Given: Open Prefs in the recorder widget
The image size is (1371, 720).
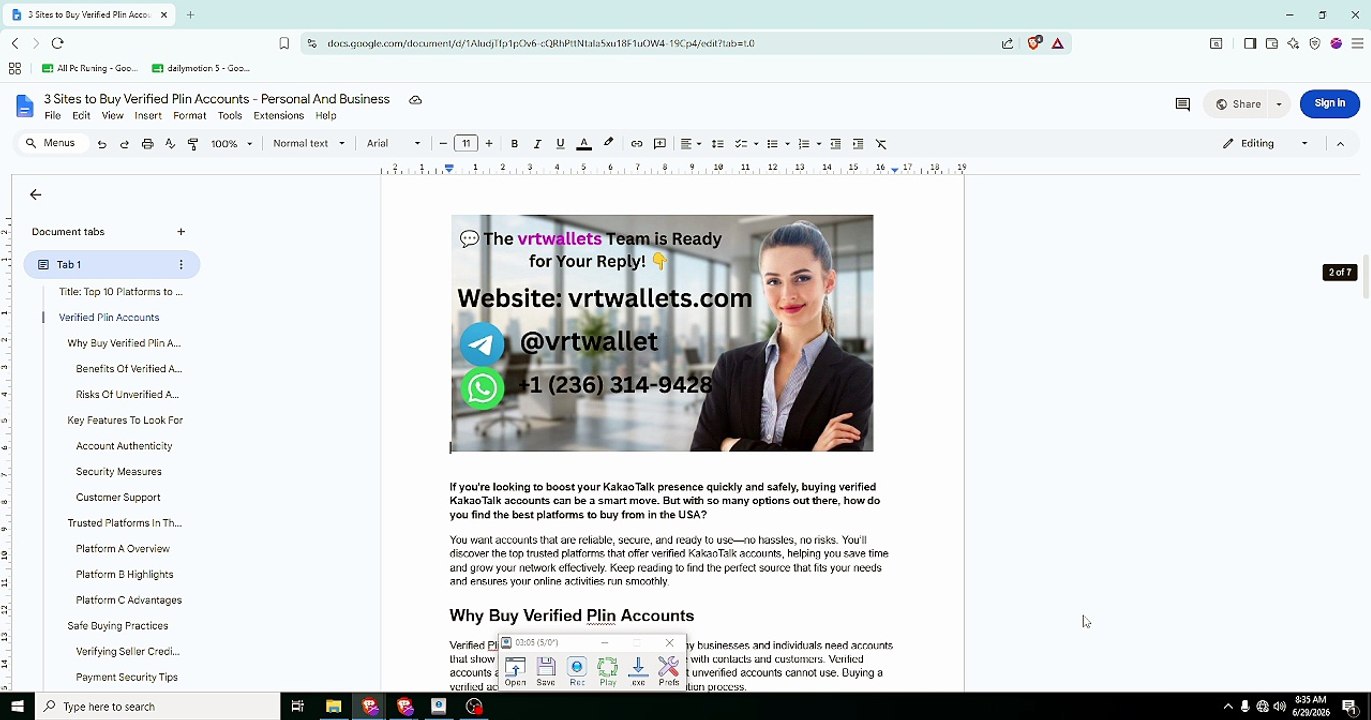Looking at the screenshot, I should click(669, 671).
